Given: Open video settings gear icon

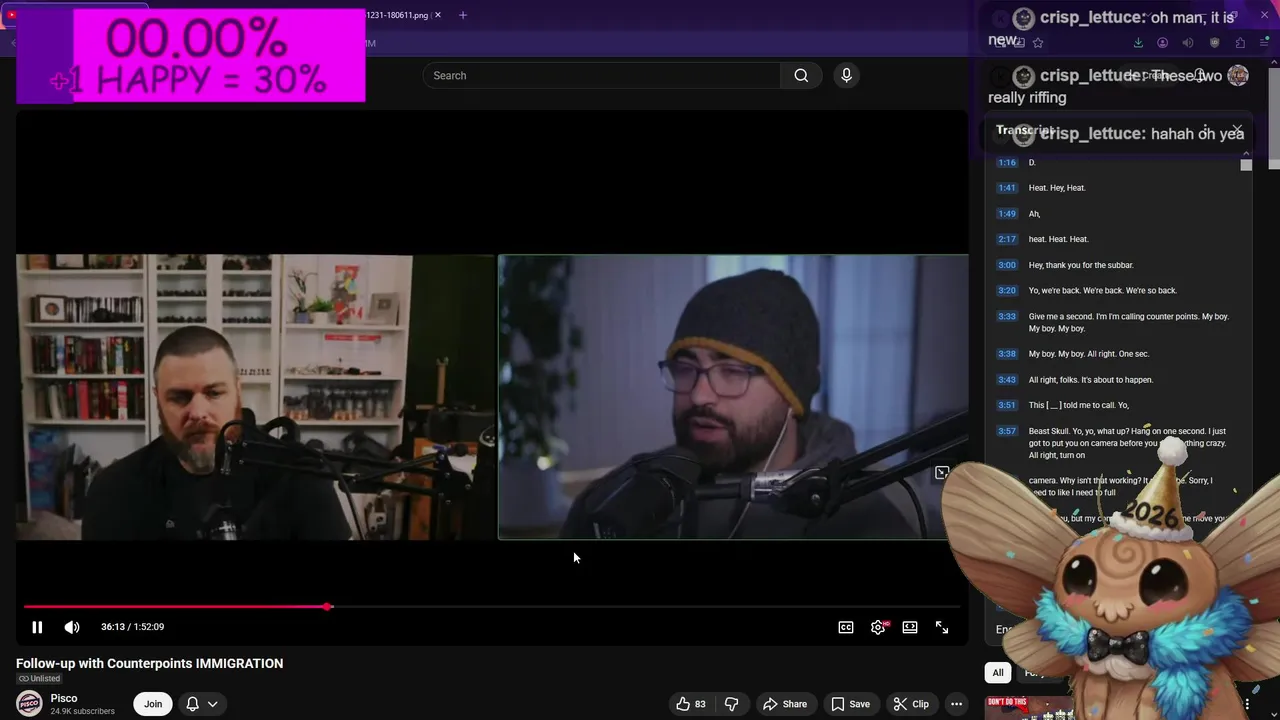Looking at the screenshot, I should coord(878,627).
